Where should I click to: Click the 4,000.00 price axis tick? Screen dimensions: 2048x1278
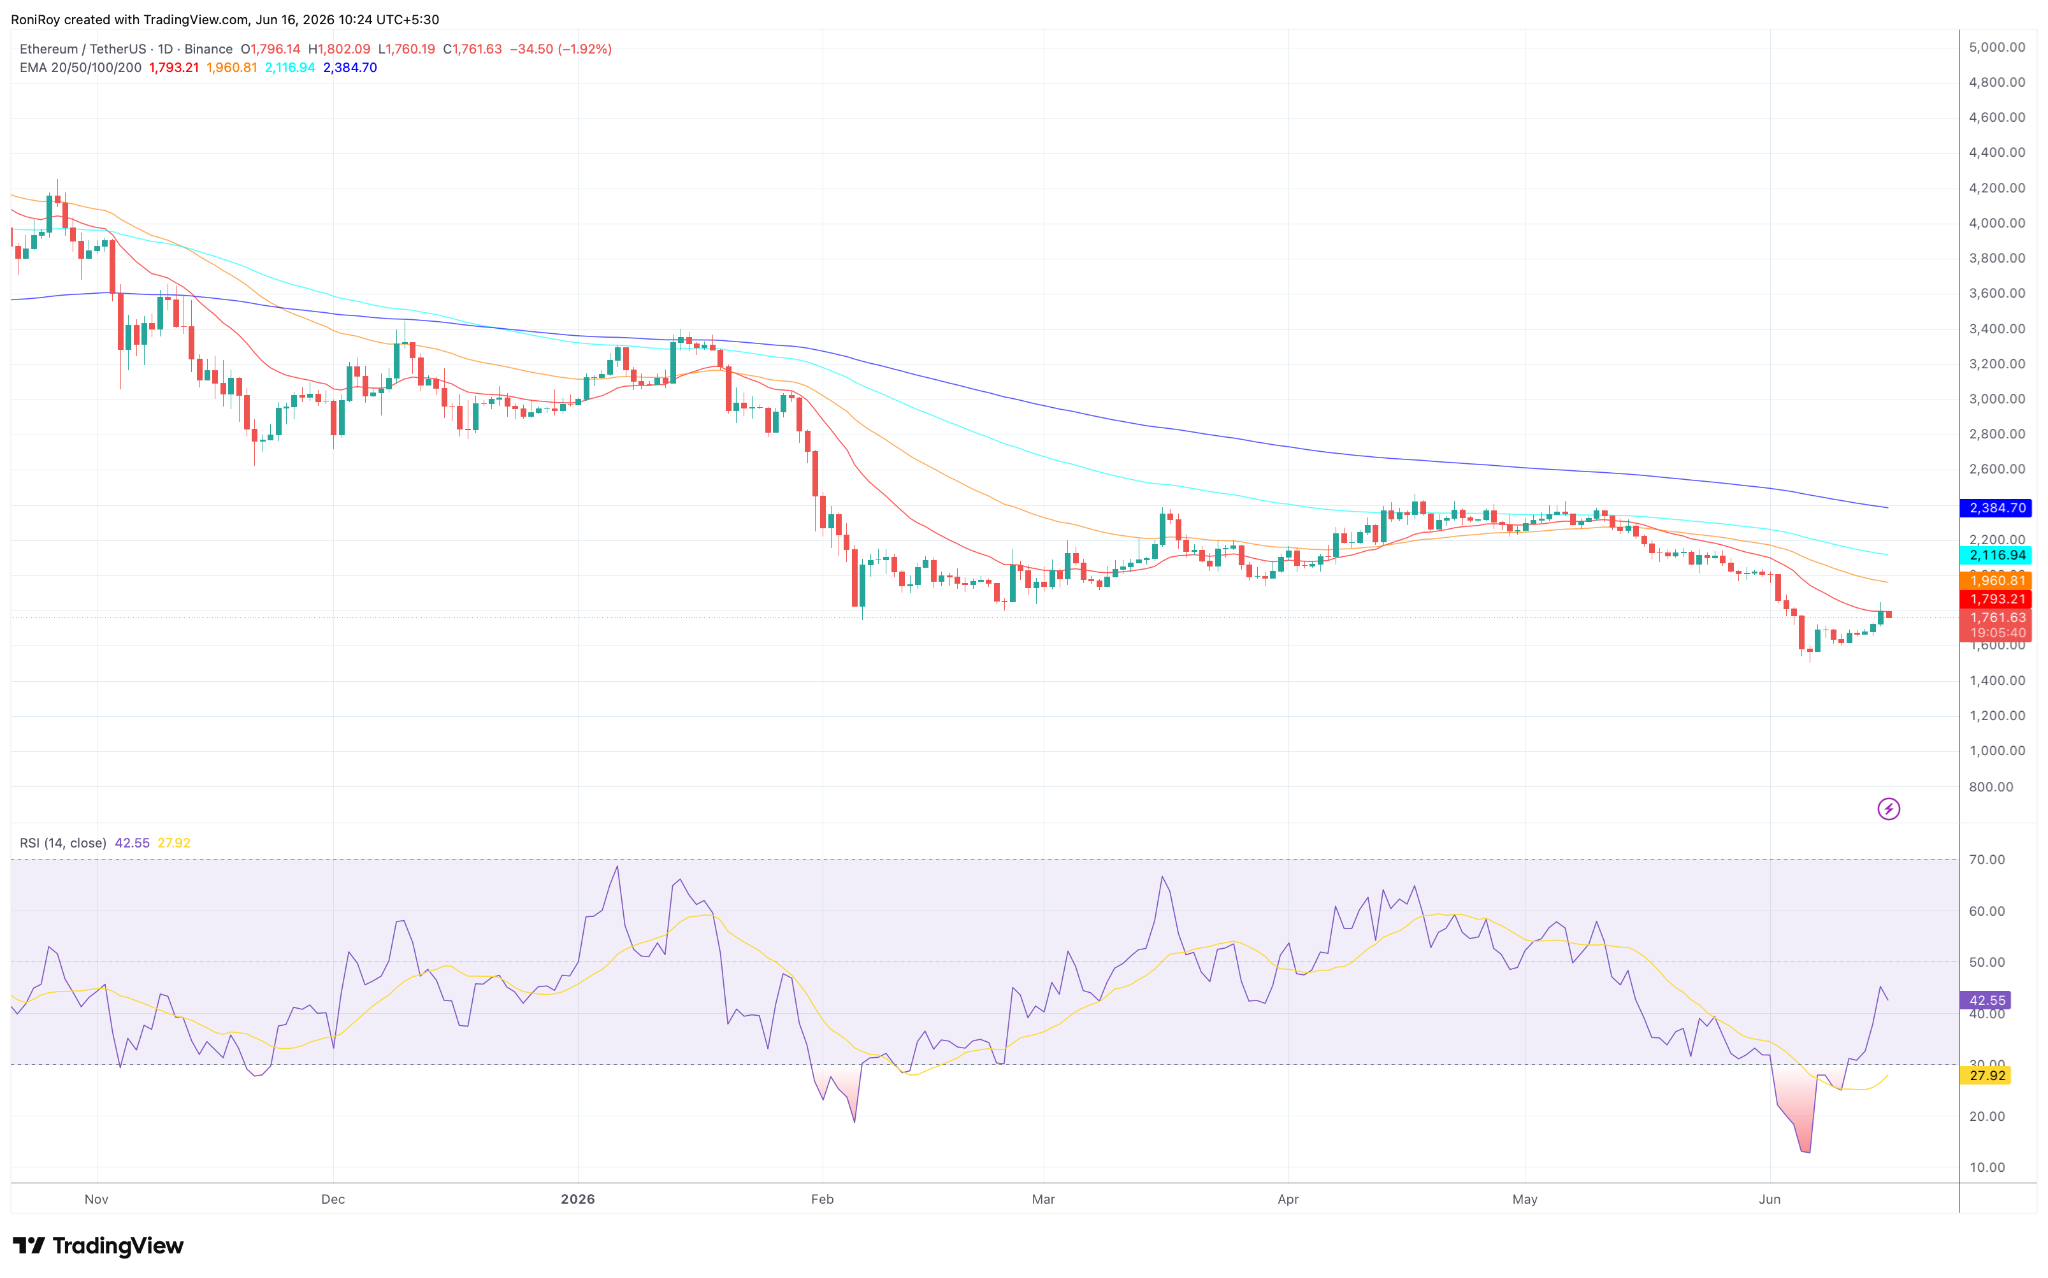point(1996,223)
